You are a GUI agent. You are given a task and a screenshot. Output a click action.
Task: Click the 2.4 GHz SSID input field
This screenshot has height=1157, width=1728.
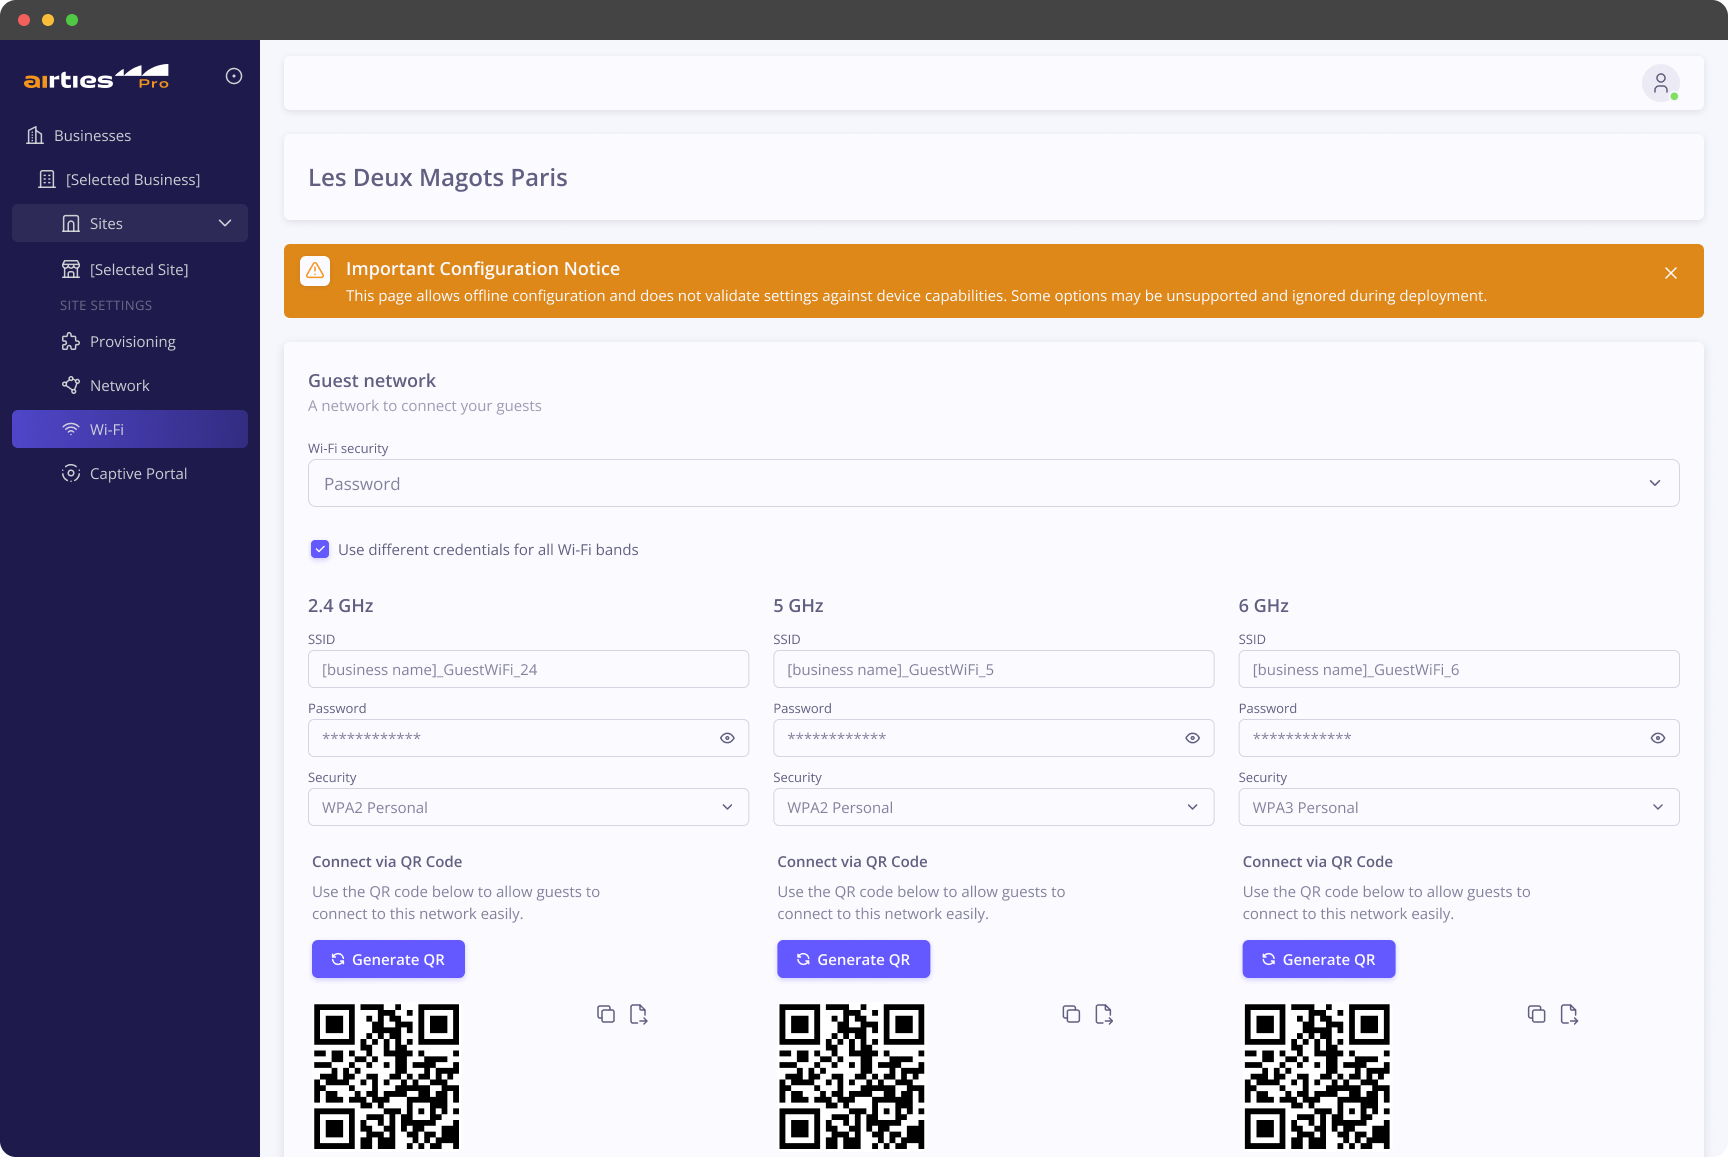528,669
